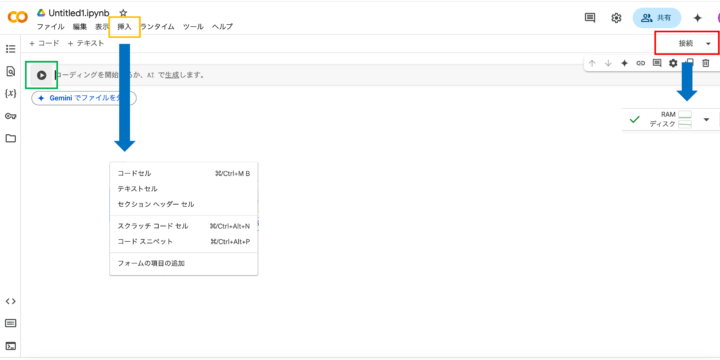Screen dimensions: 720x360
Task: Select セクション ヘッダー セル menu entry
Action: (184, 204)
